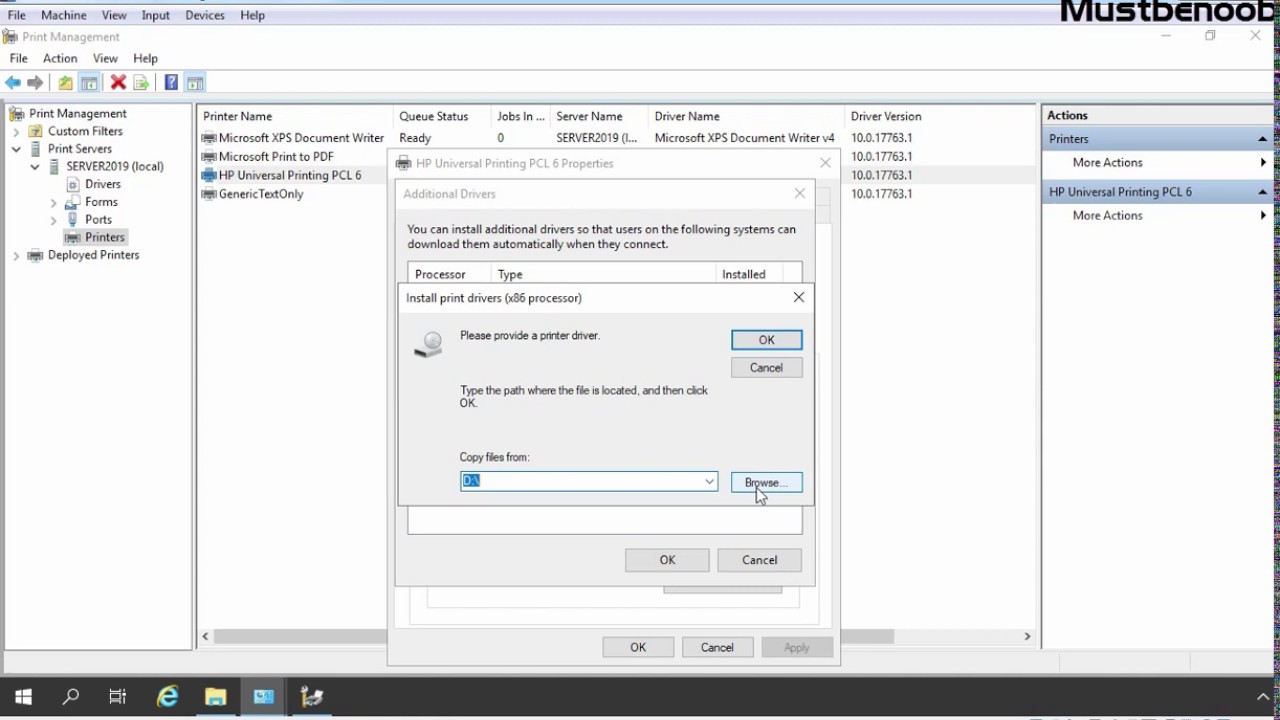The height and width of the screenshot is (720, 1280).
Task: Expand the Ports tree node
Action: click(x=54, y=220)
